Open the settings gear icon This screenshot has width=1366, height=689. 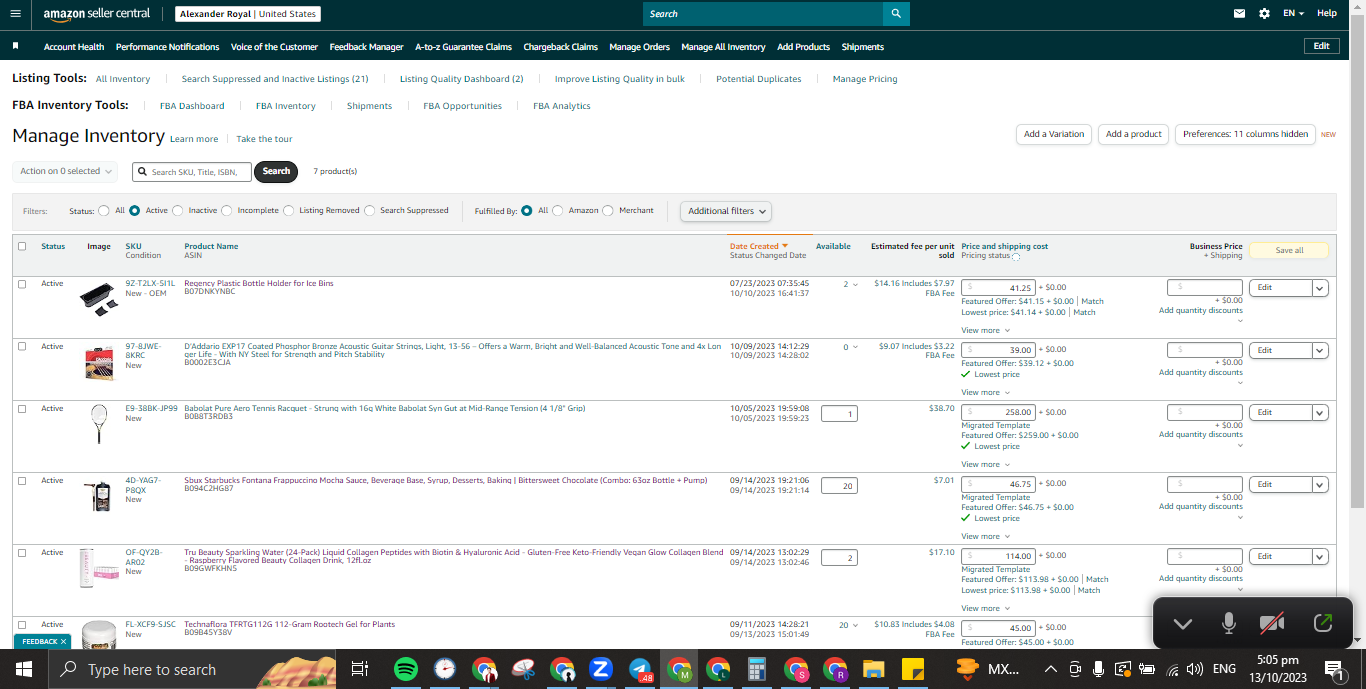click(1264, 13)
